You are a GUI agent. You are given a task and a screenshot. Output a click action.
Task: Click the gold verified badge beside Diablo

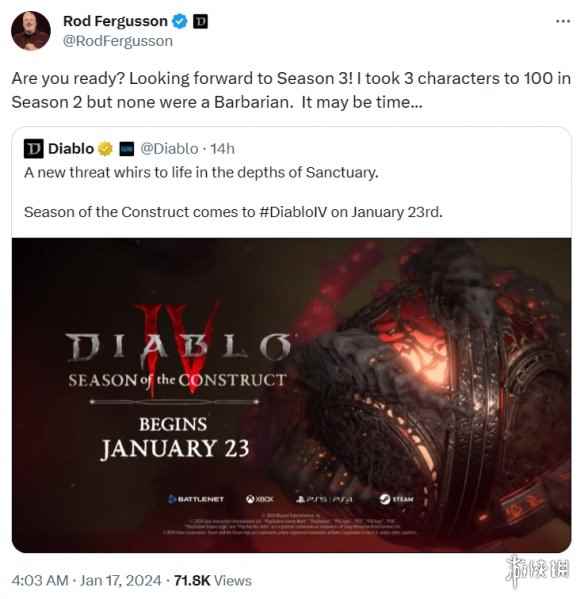click(x=105, y=149)
